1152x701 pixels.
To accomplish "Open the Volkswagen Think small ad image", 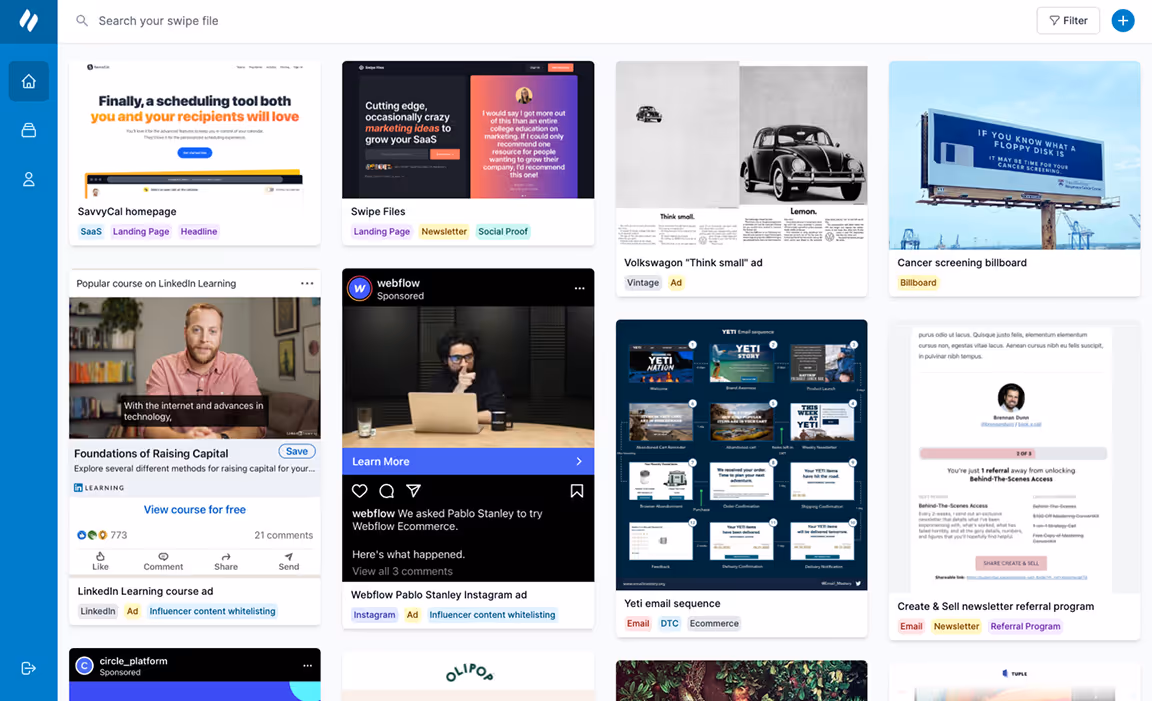I will (741, 156).
